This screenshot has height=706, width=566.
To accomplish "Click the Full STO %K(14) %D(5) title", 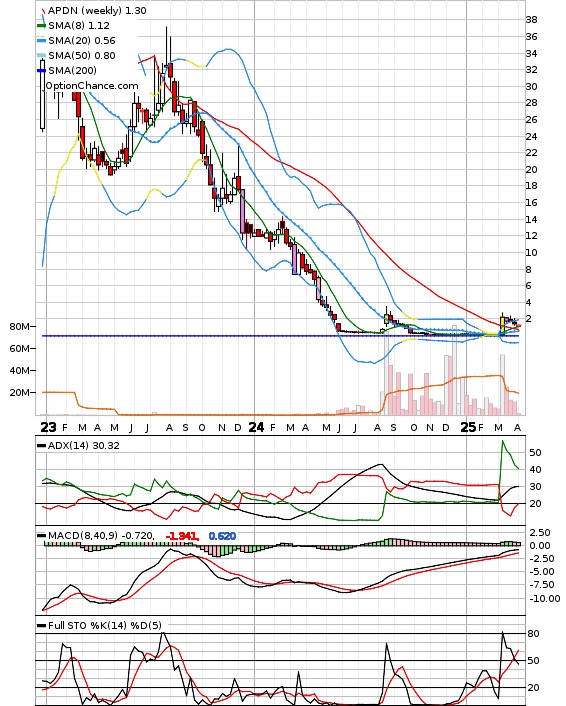I will (x=104, y=625).
